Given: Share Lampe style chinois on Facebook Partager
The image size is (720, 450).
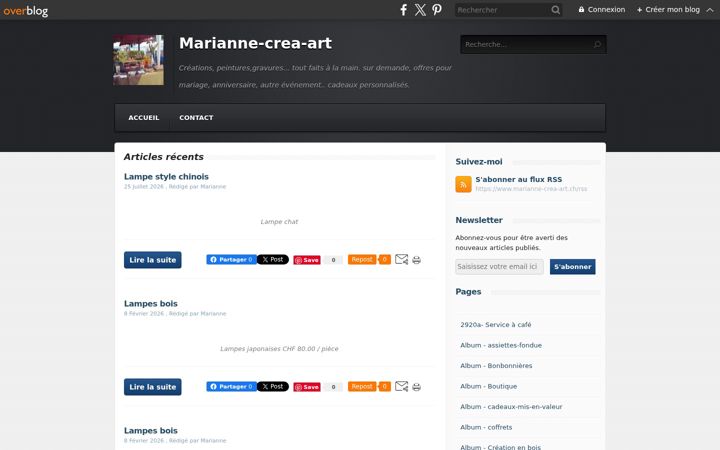Looking at the screenshot, I should pyautogui.click(x=231, y=259).
